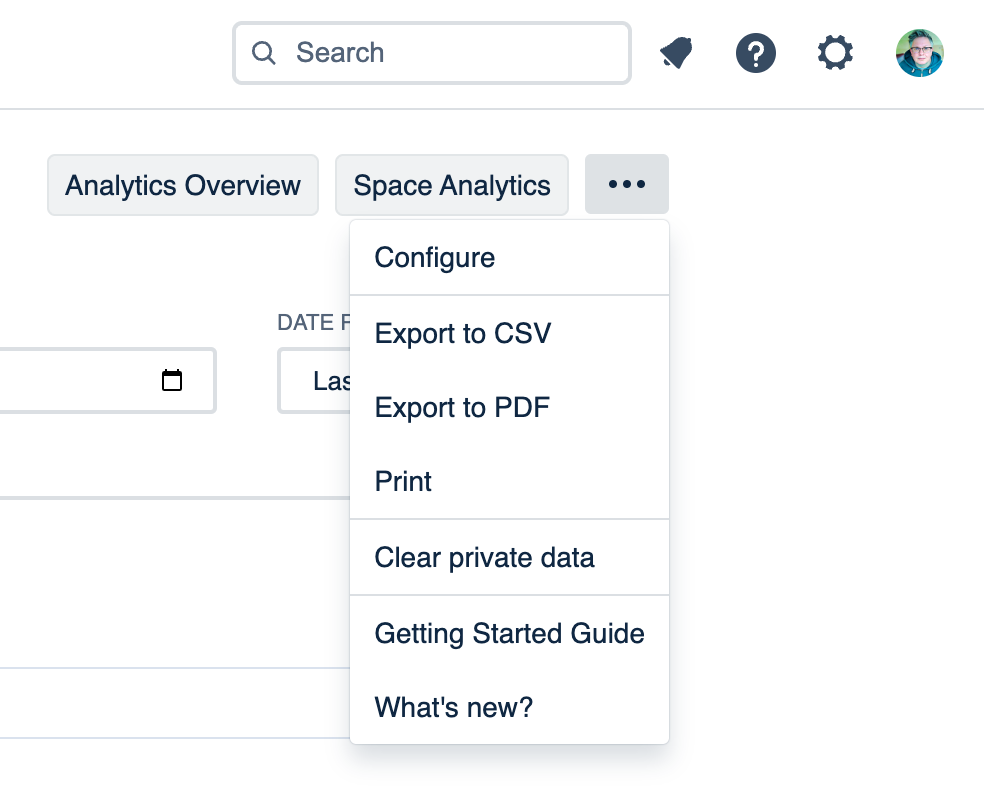Image resolution: width=984 pixels, height=806 pixels.
Task: Open the user profile avatar menu
Action: click(919, 53)
